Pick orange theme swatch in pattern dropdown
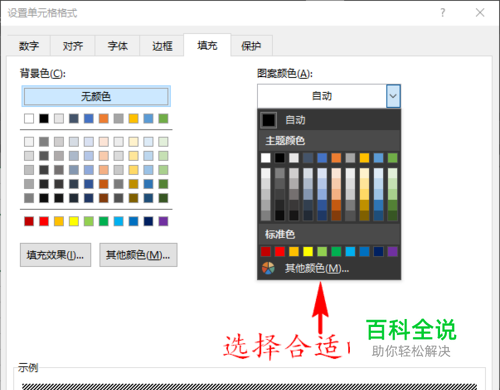The width and height of the screenshot is (500, 390). pyautogui.click(x=336, y=158)
